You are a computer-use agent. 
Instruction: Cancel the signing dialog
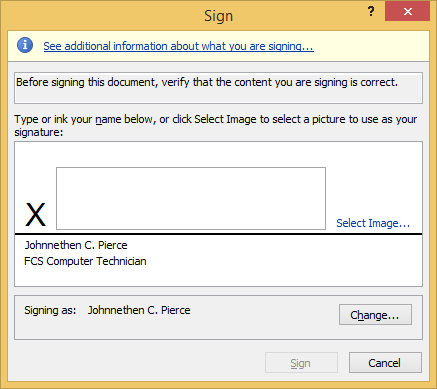click(x=385, y=363)
